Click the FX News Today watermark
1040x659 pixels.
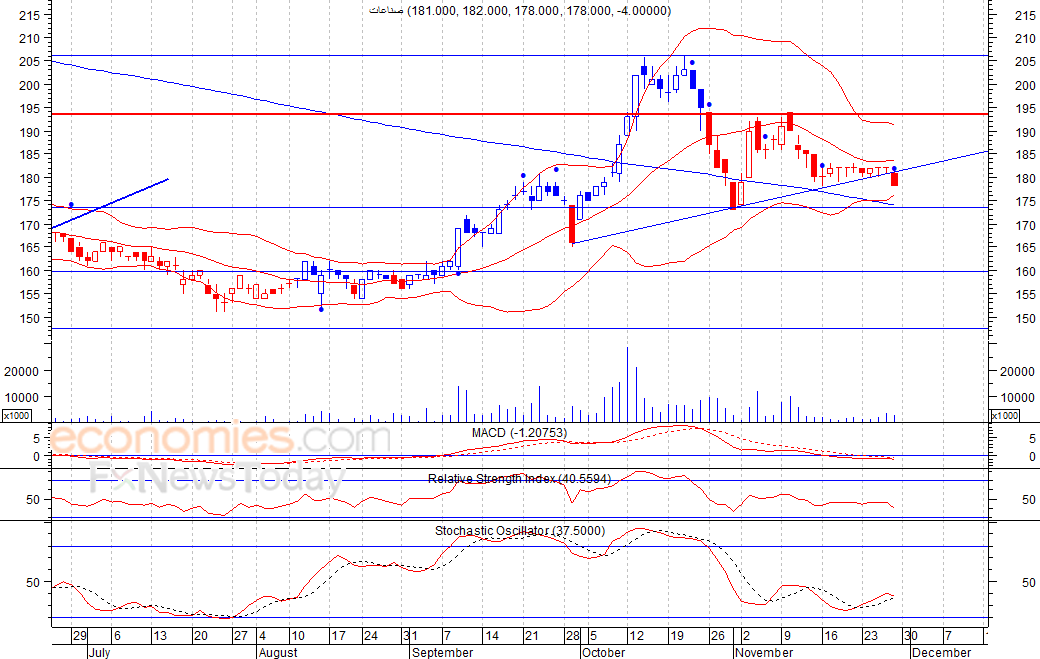coord(215,480)
